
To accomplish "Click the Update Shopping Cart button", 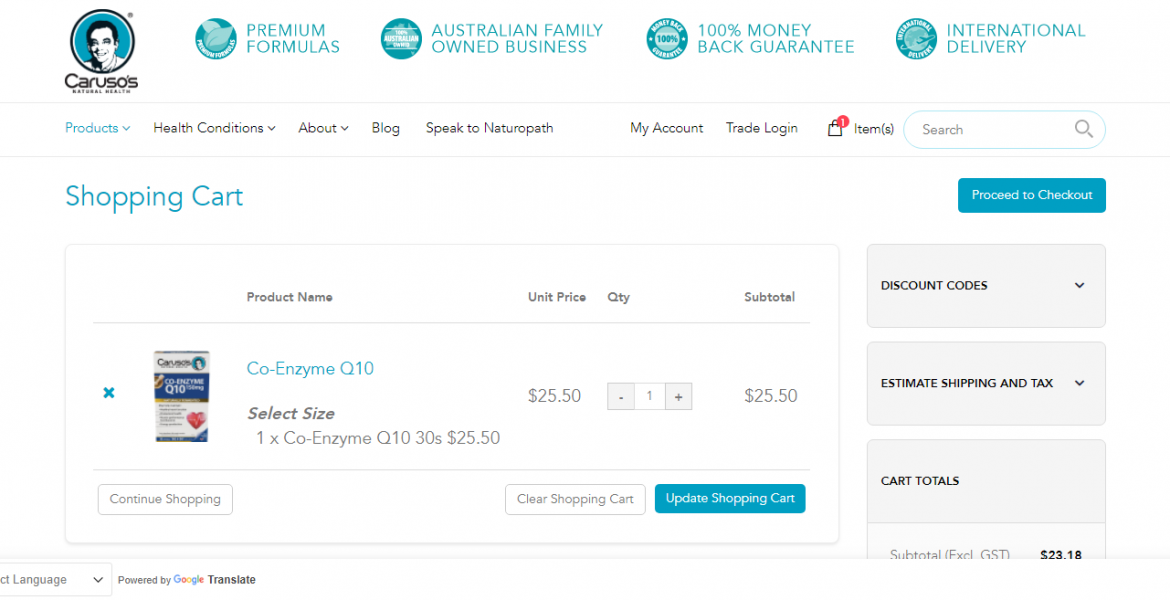I will (x=729, y=499).
